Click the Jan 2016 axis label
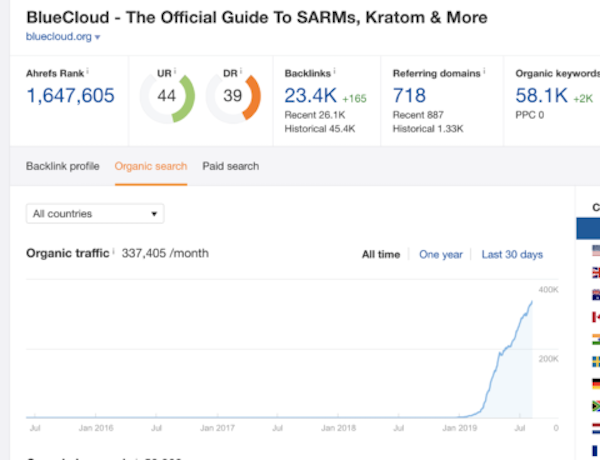 96,428
